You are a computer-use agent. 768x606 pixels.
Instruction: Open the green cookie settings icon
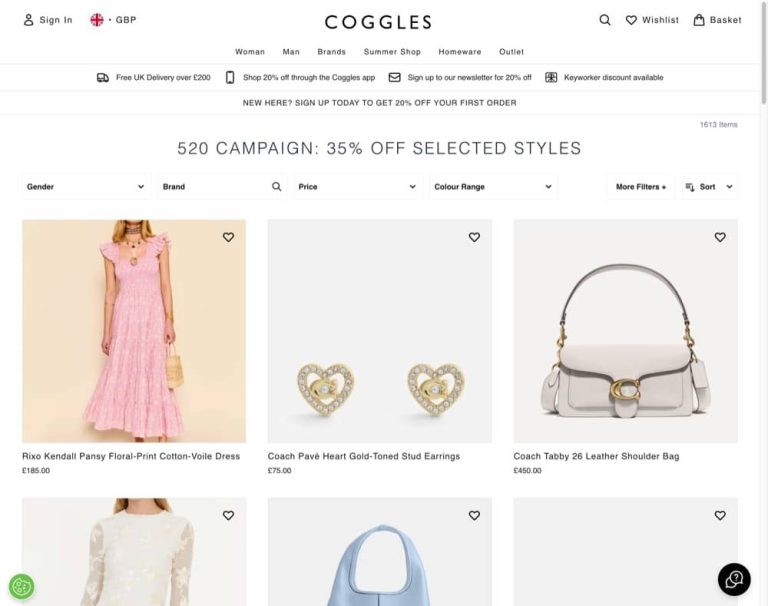[22, 586]
